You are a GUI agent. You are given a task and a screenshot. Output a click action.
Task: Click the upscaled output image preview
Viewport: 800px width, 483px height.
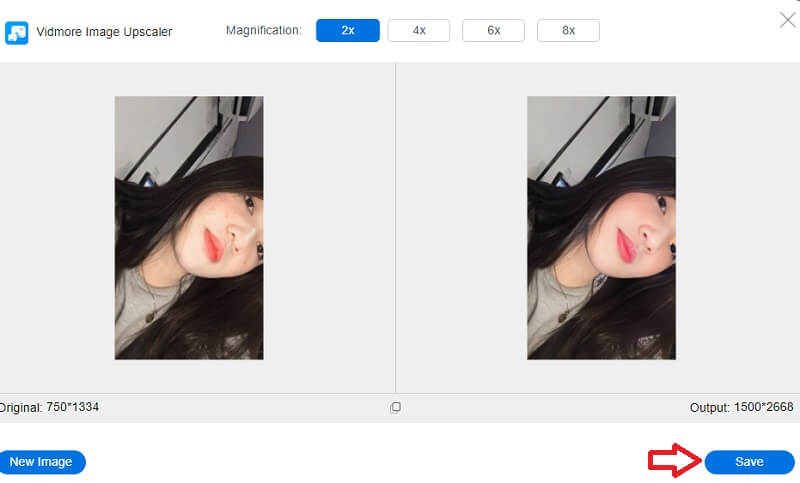pos(601,228)
